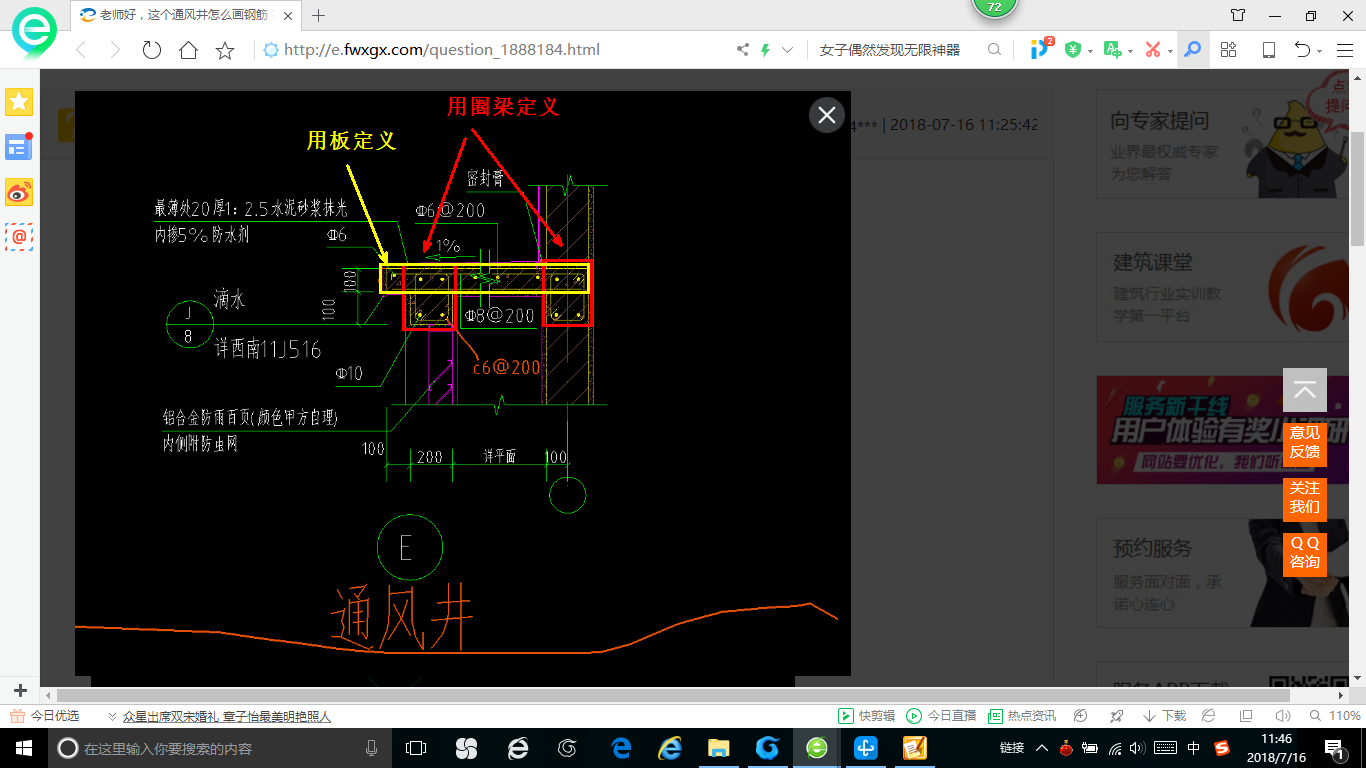Click the search box with suggested text

tap(890, 50)
